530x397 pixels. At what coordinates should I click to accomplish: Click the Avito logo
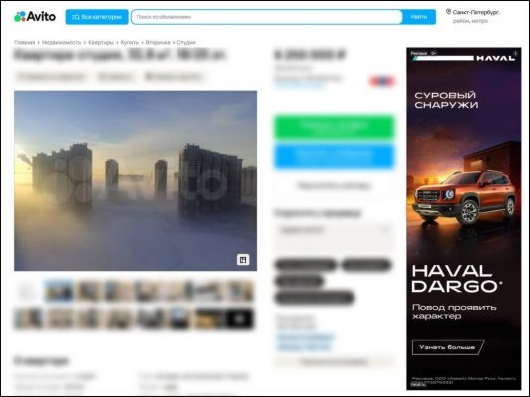click(x=35, y=16)
